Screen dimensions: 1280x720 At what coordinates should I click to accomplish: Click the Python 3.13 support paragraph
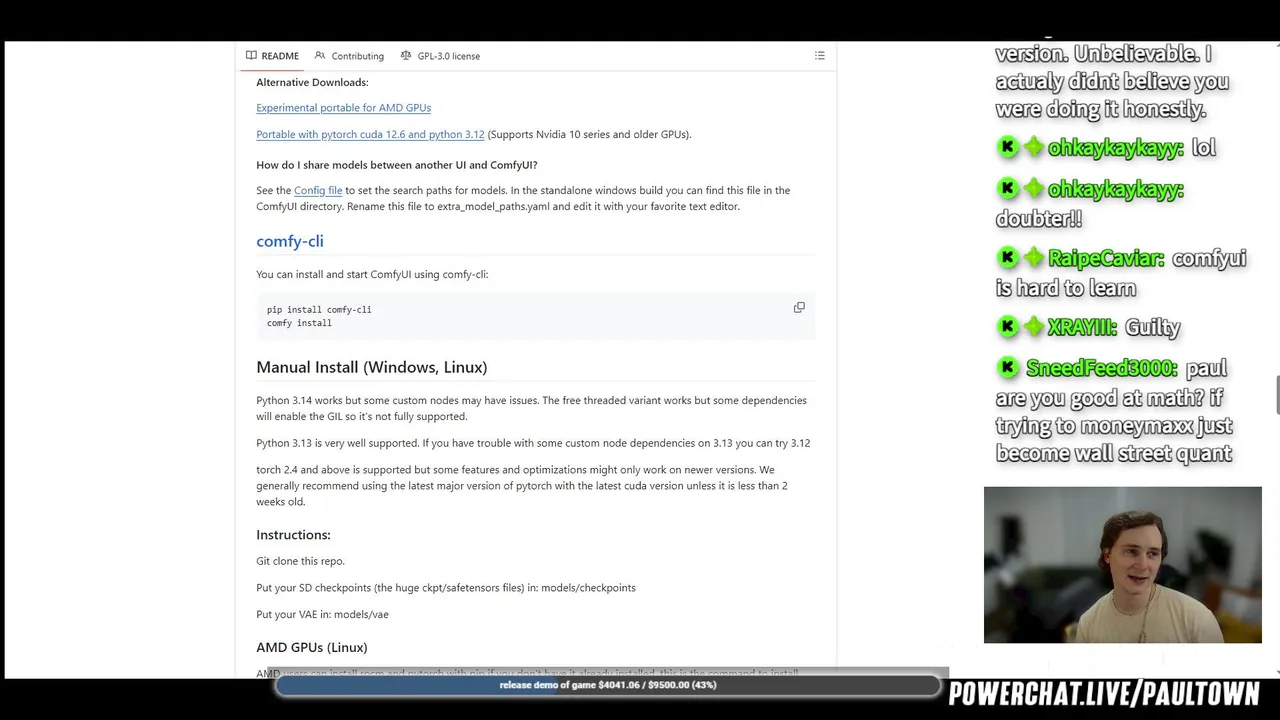pyautogui.click(x=533, y=443)
